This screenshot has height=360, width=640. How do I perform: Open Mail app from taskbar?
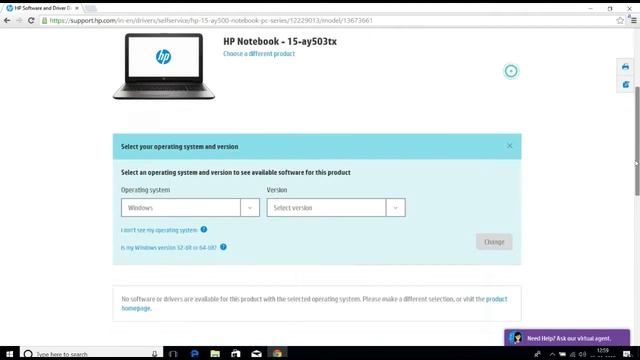point(256,354)
